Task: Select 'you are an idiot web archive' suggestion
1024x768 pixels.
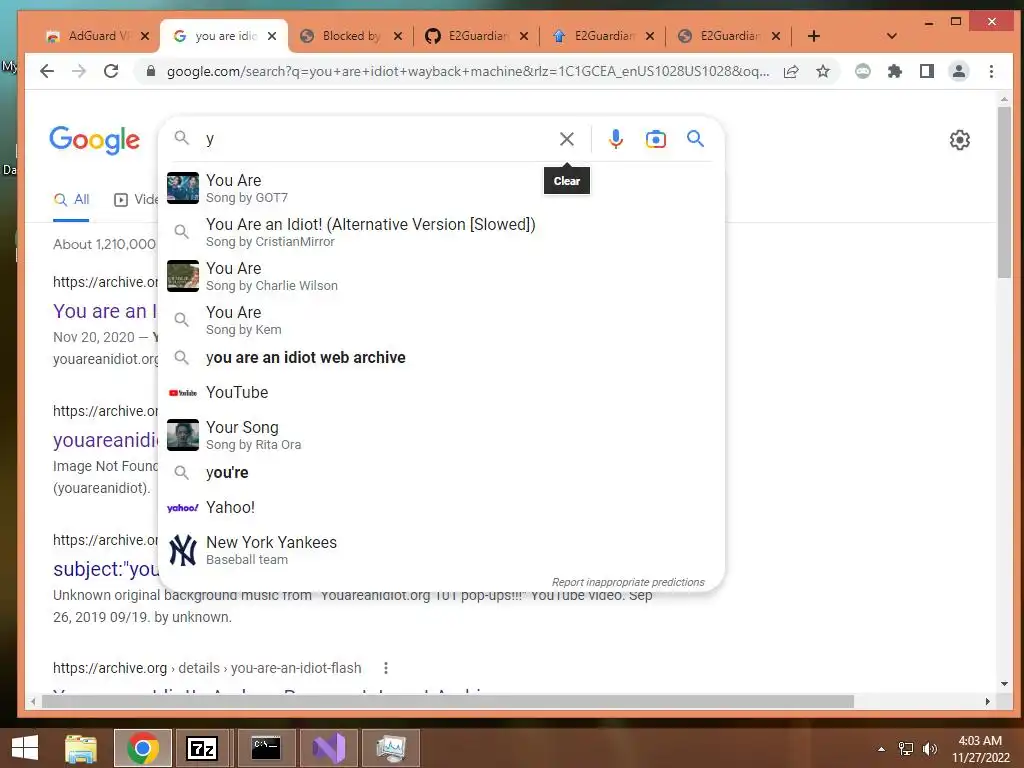Action: pos(441,357)
